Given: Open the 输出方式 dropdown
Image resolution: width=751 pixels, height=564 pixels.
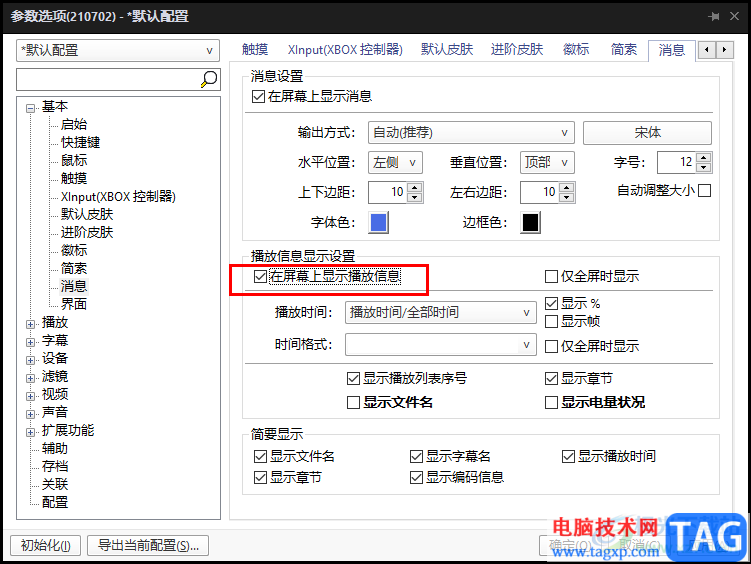Looking at the screenshot, I should coord(471,133).
